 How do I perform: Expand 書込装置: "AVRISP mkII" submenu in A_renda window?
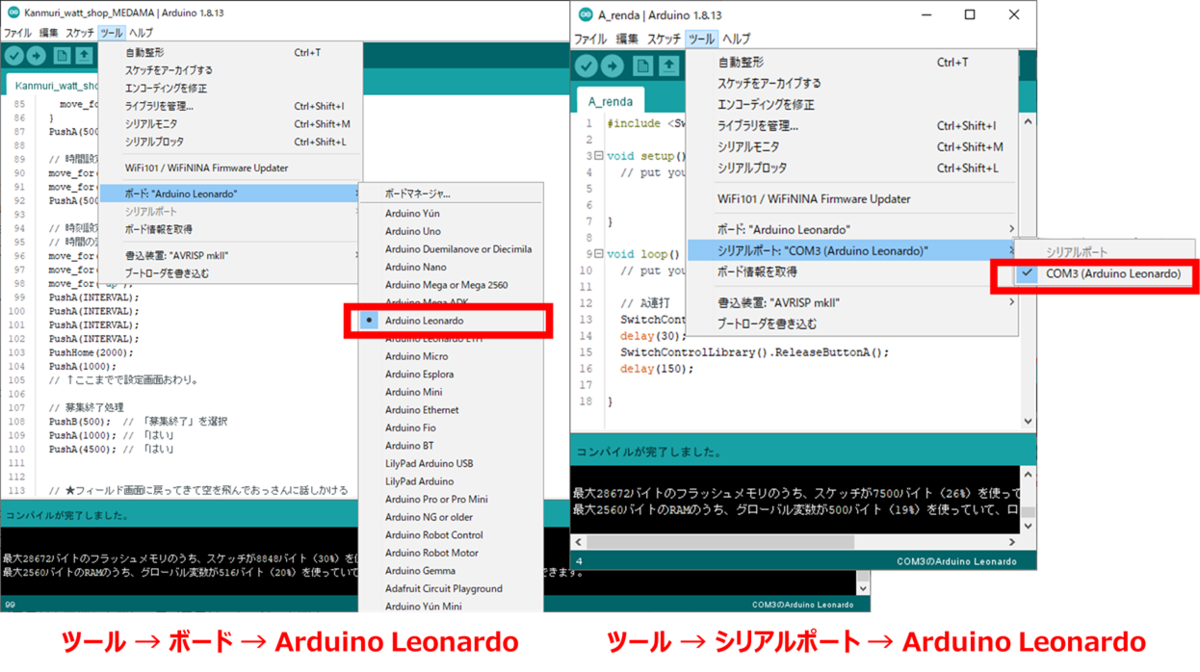point(853,302)
